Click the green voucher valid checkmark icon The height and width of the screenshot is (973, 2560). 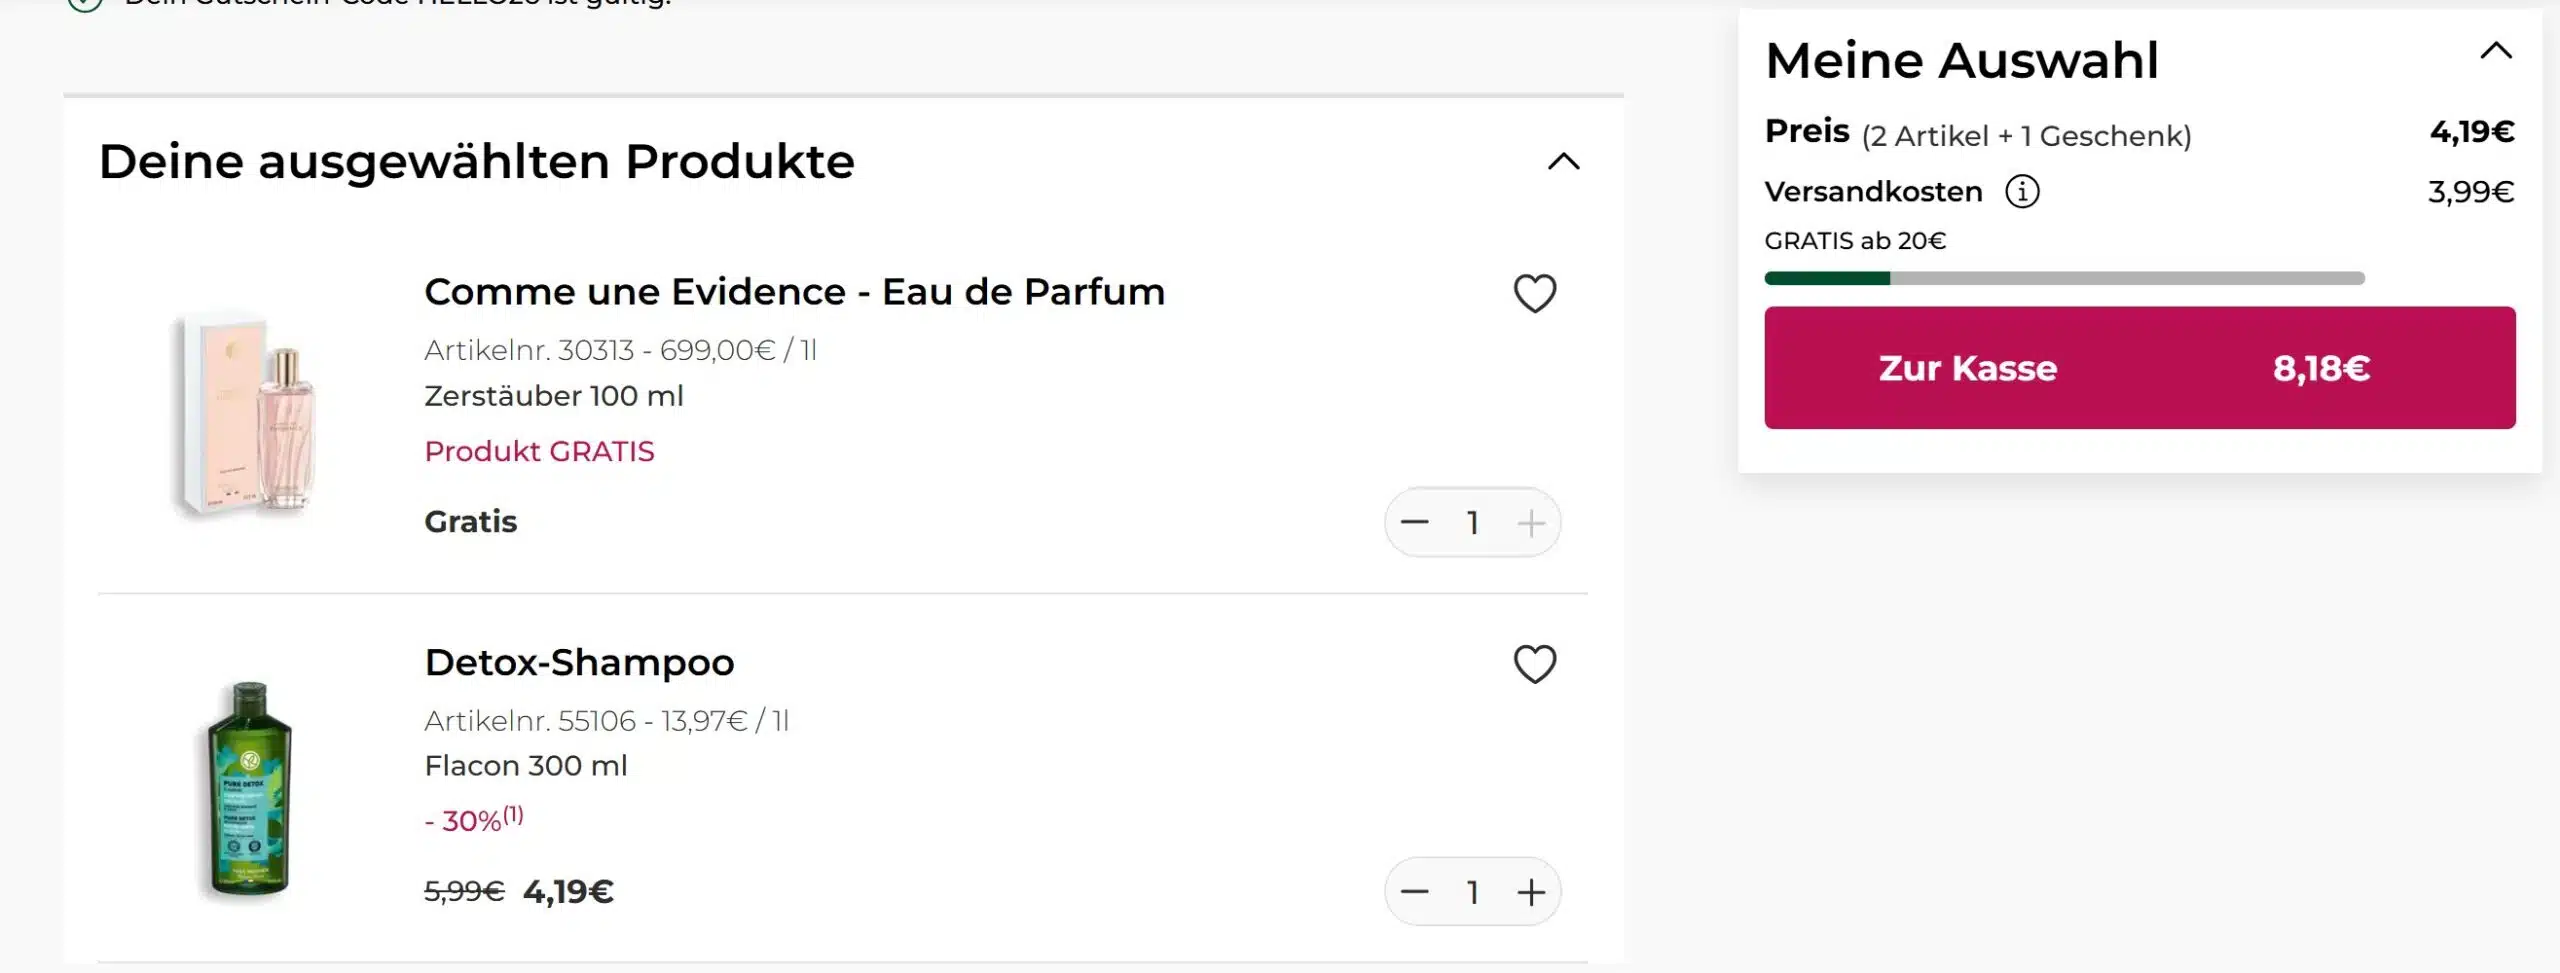tap(85, 3)
